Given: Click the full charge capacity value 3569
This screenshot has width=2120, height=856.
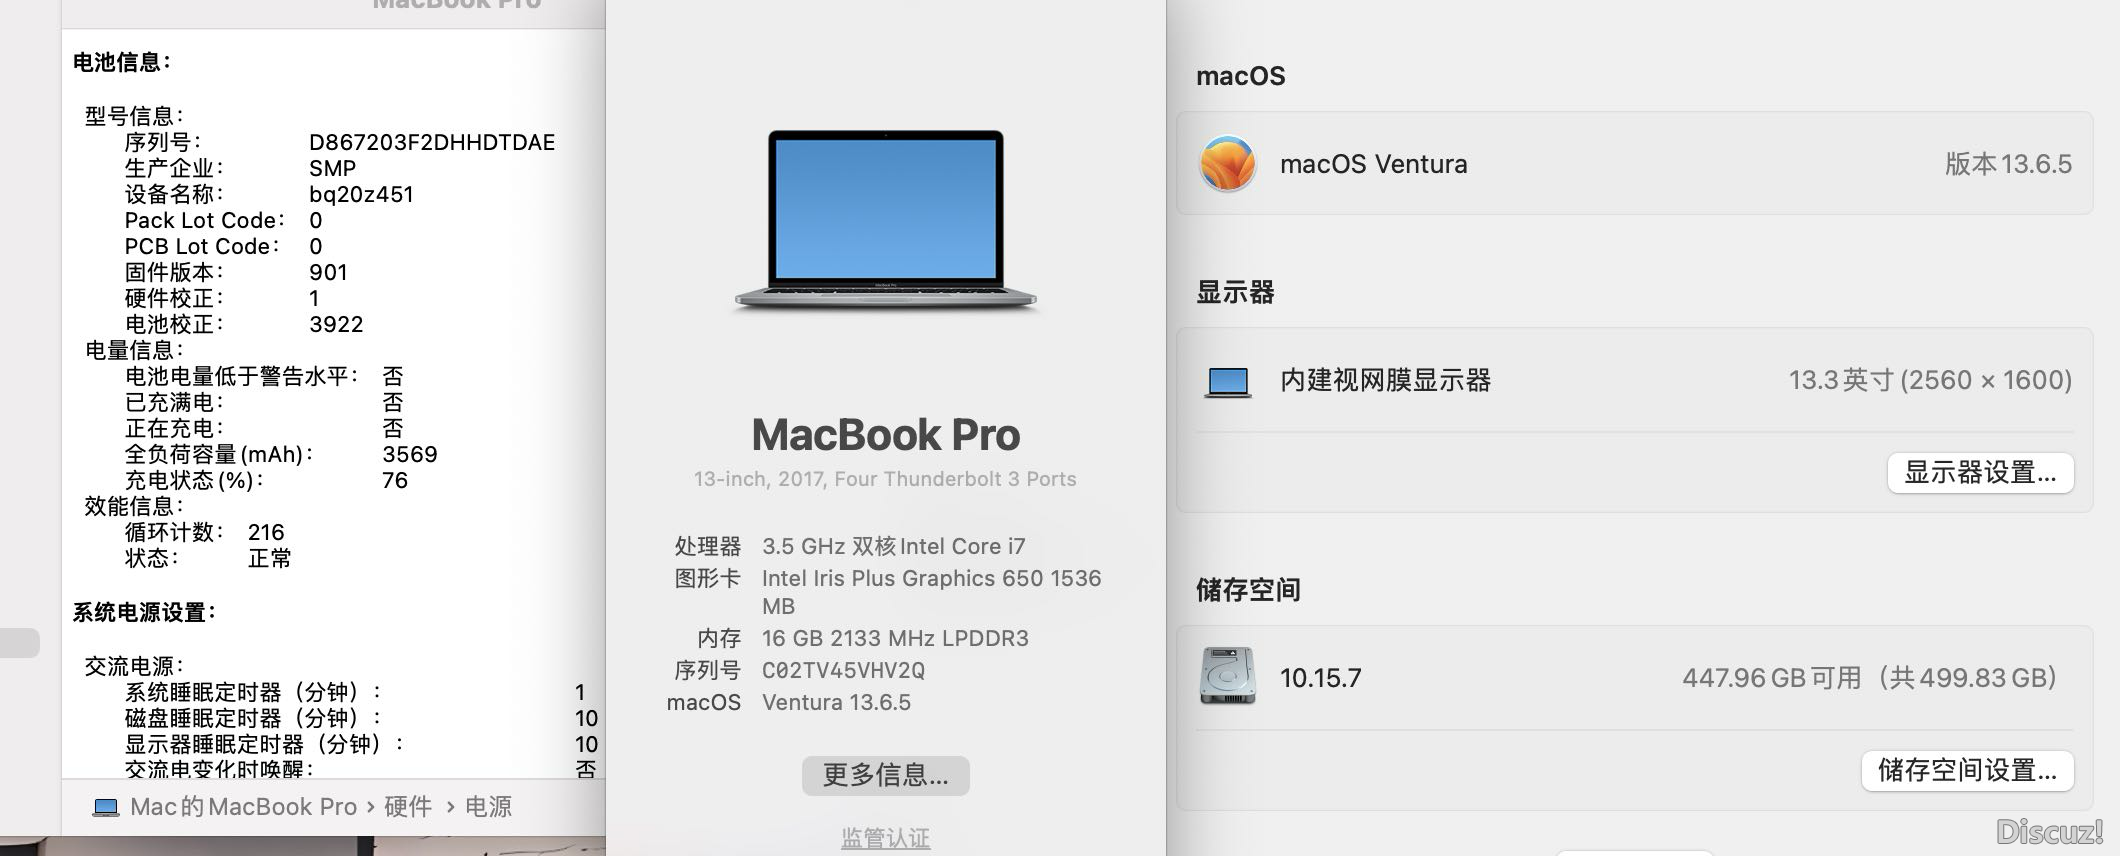Looking at the screenshot, I should [x=410, y=454].
